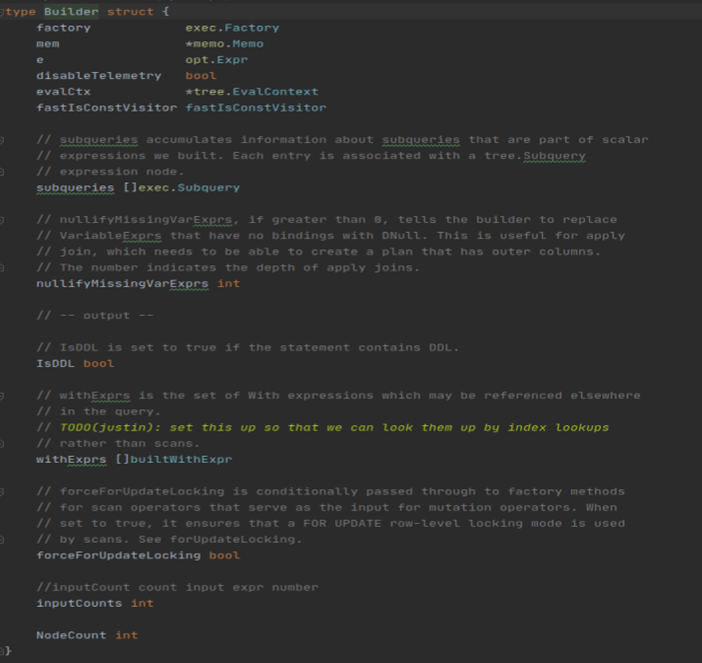Click the '//inputCount count input expr number' comment
The height and width of the screenshot is (663, 702).
click(177, 587)
